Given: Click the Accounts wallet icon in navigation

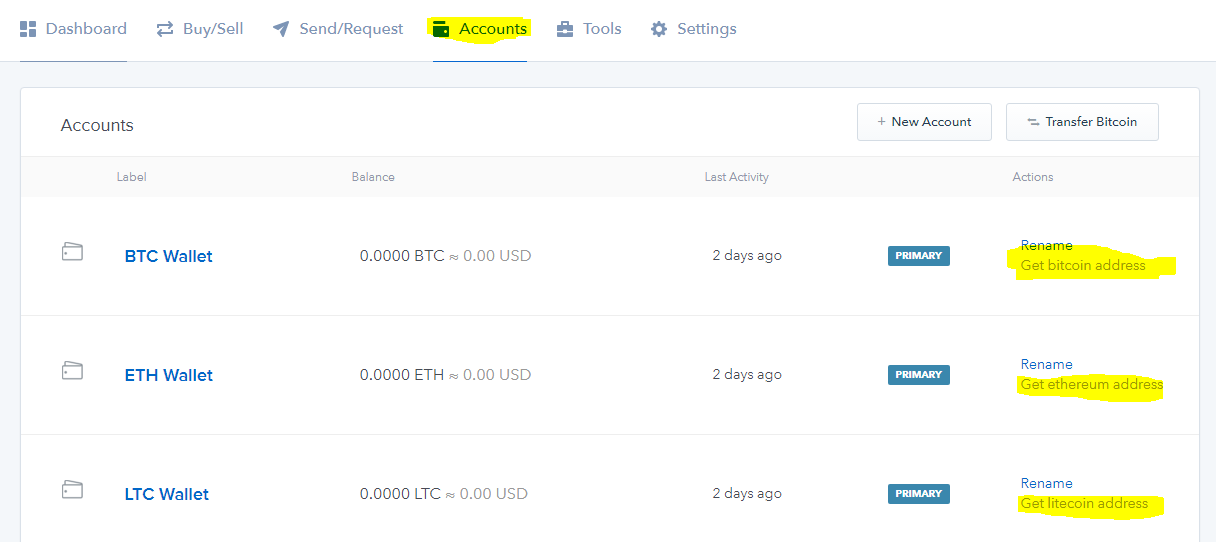Looking at the screenshot, I should (x=441, y=29).
